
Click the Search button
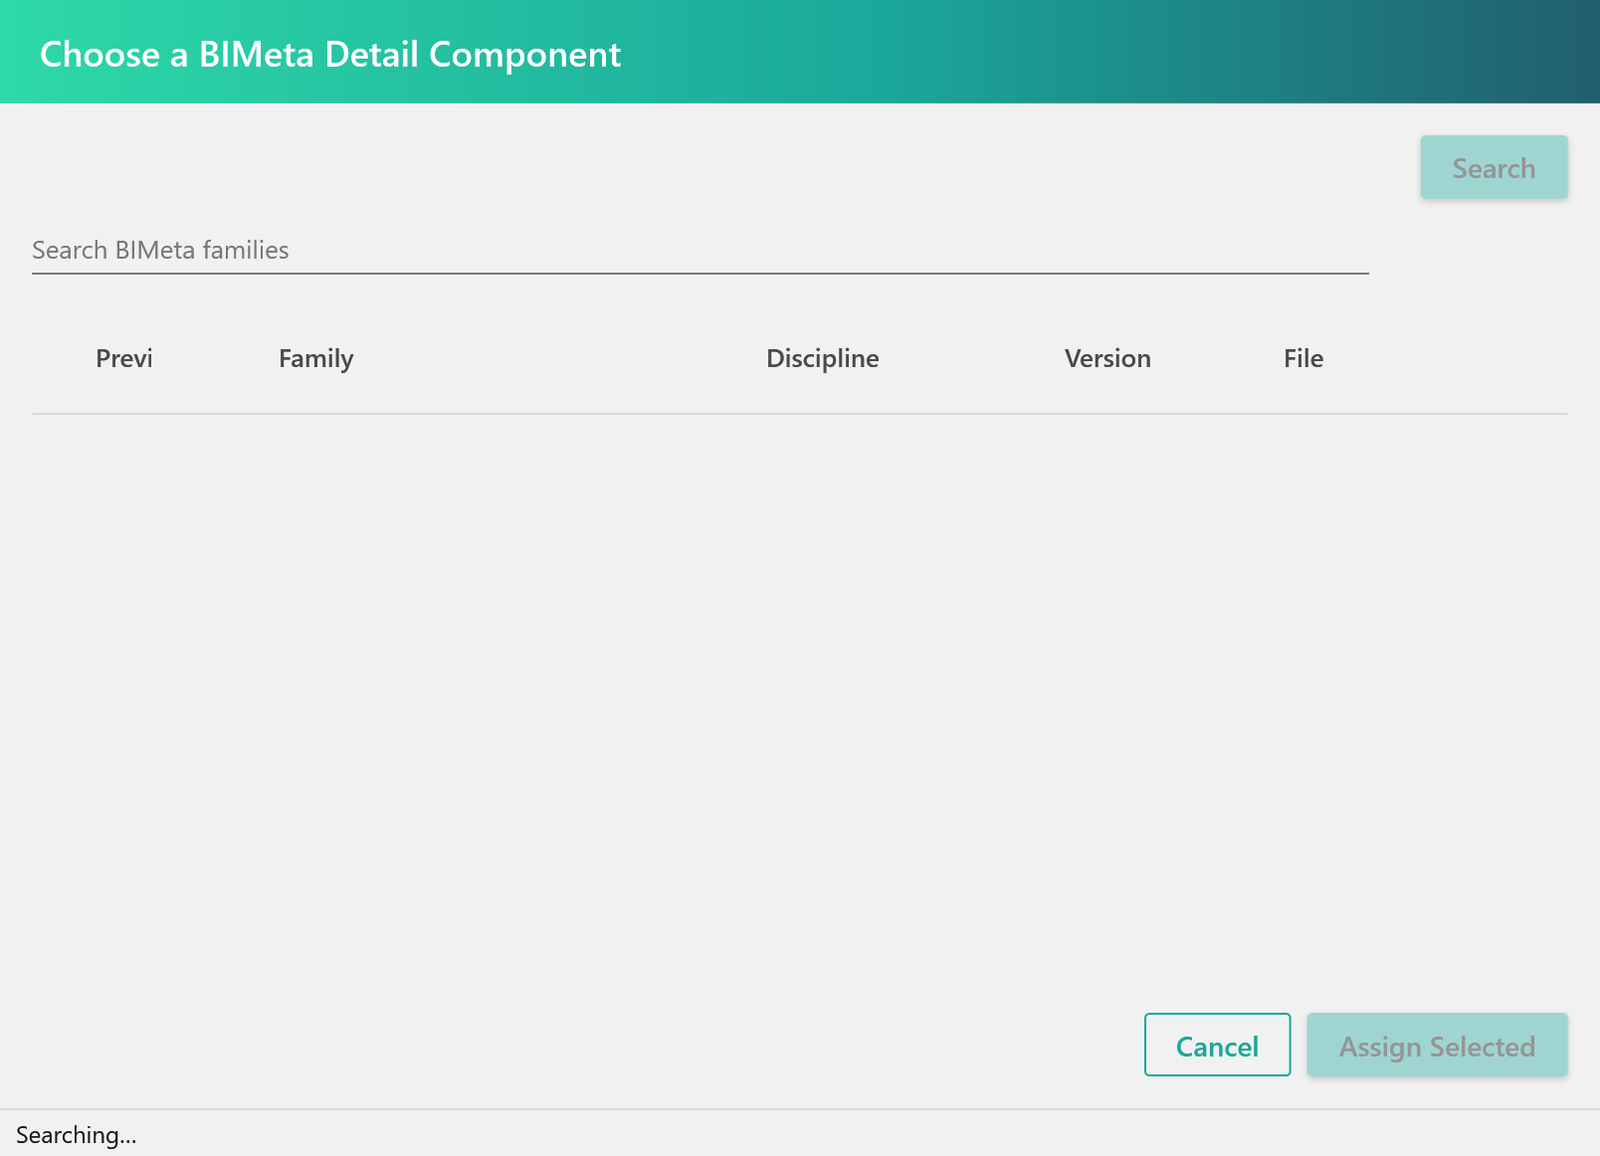click(1493, 167)
